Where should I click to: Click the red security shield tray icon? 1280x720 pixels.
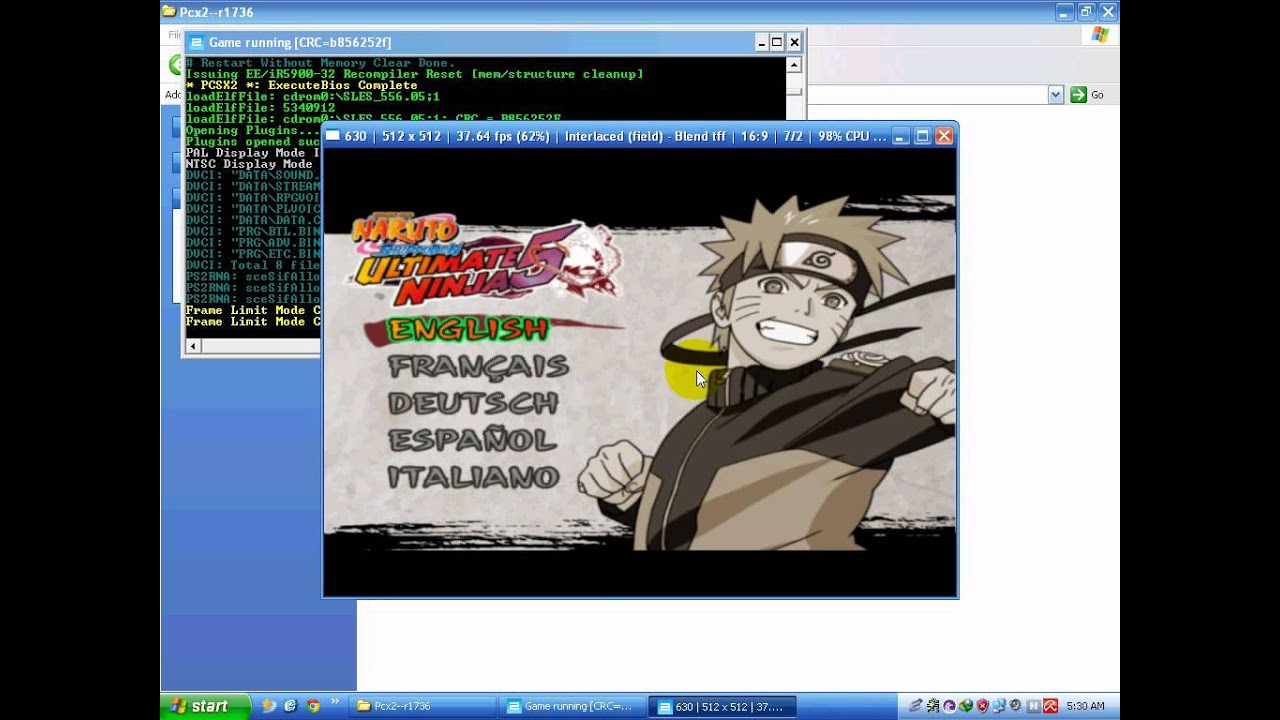(x=982, y=706)
